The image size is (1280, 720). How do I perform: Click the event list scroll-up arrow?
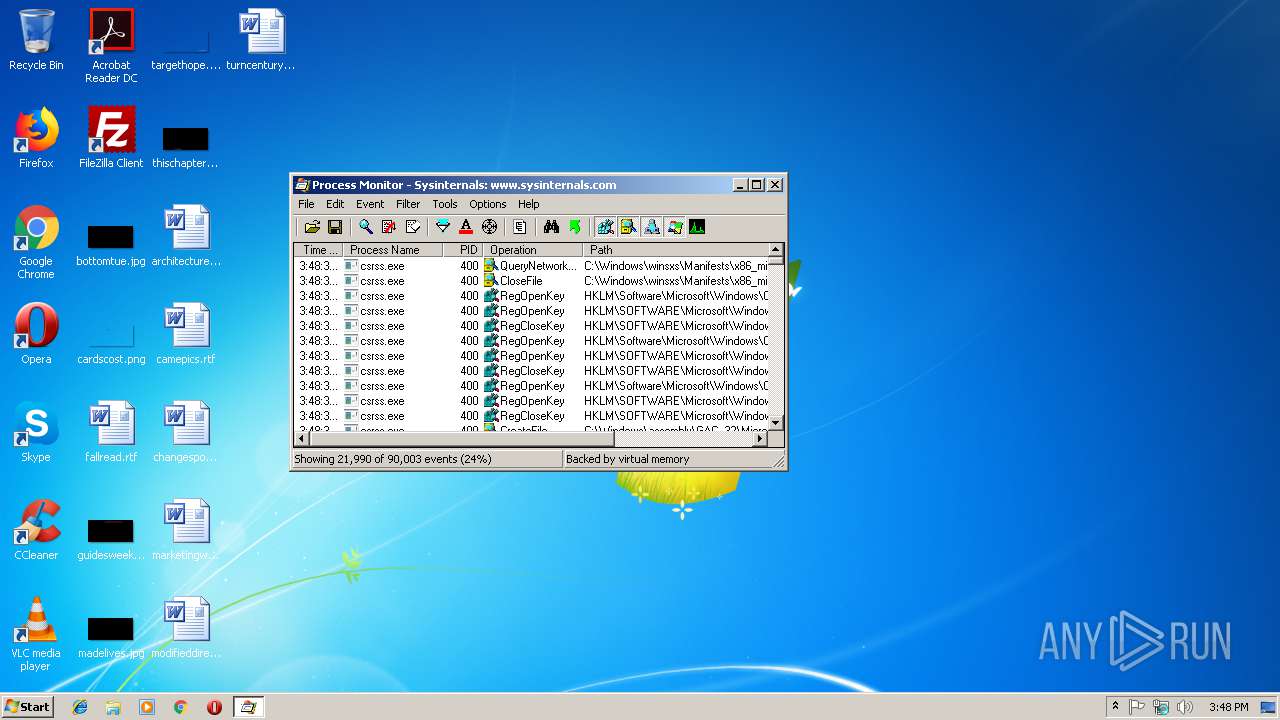click(x=775, y=250)
